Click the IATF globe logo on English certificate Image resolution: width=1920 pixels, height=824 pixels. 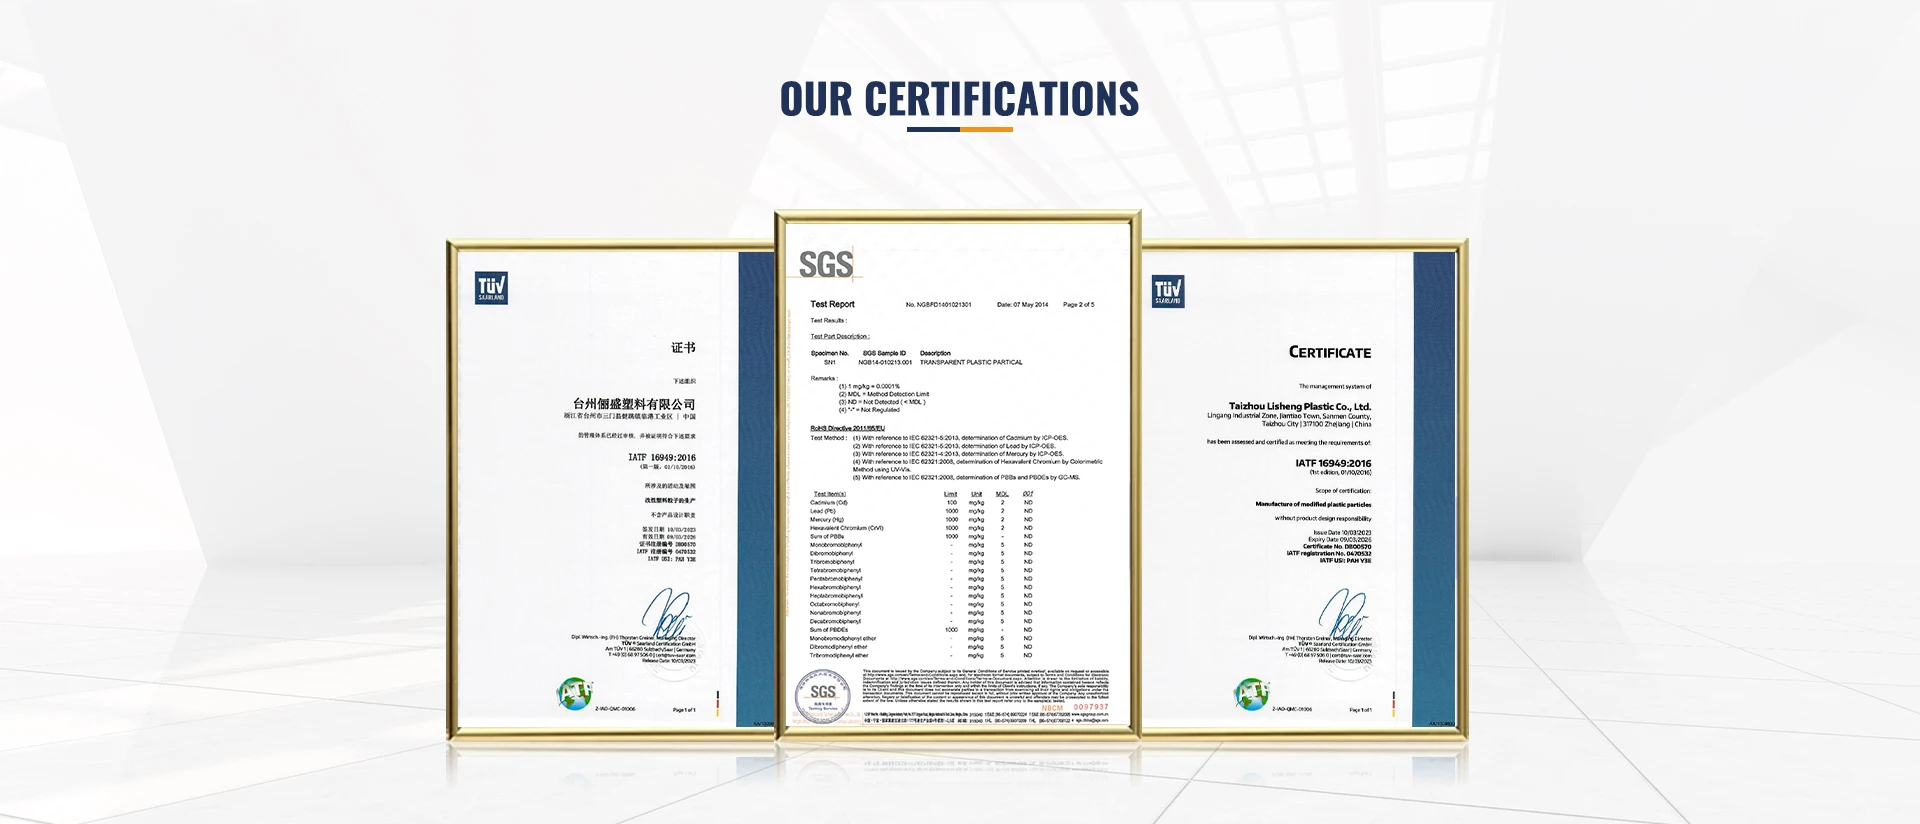click(1251, 693)
